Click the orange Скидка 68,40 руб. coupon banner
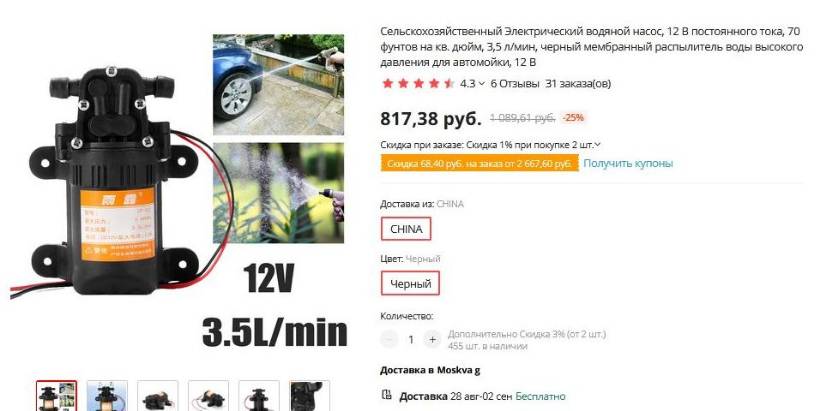Viewport: 820px width, 411px height. click(480, 164)
